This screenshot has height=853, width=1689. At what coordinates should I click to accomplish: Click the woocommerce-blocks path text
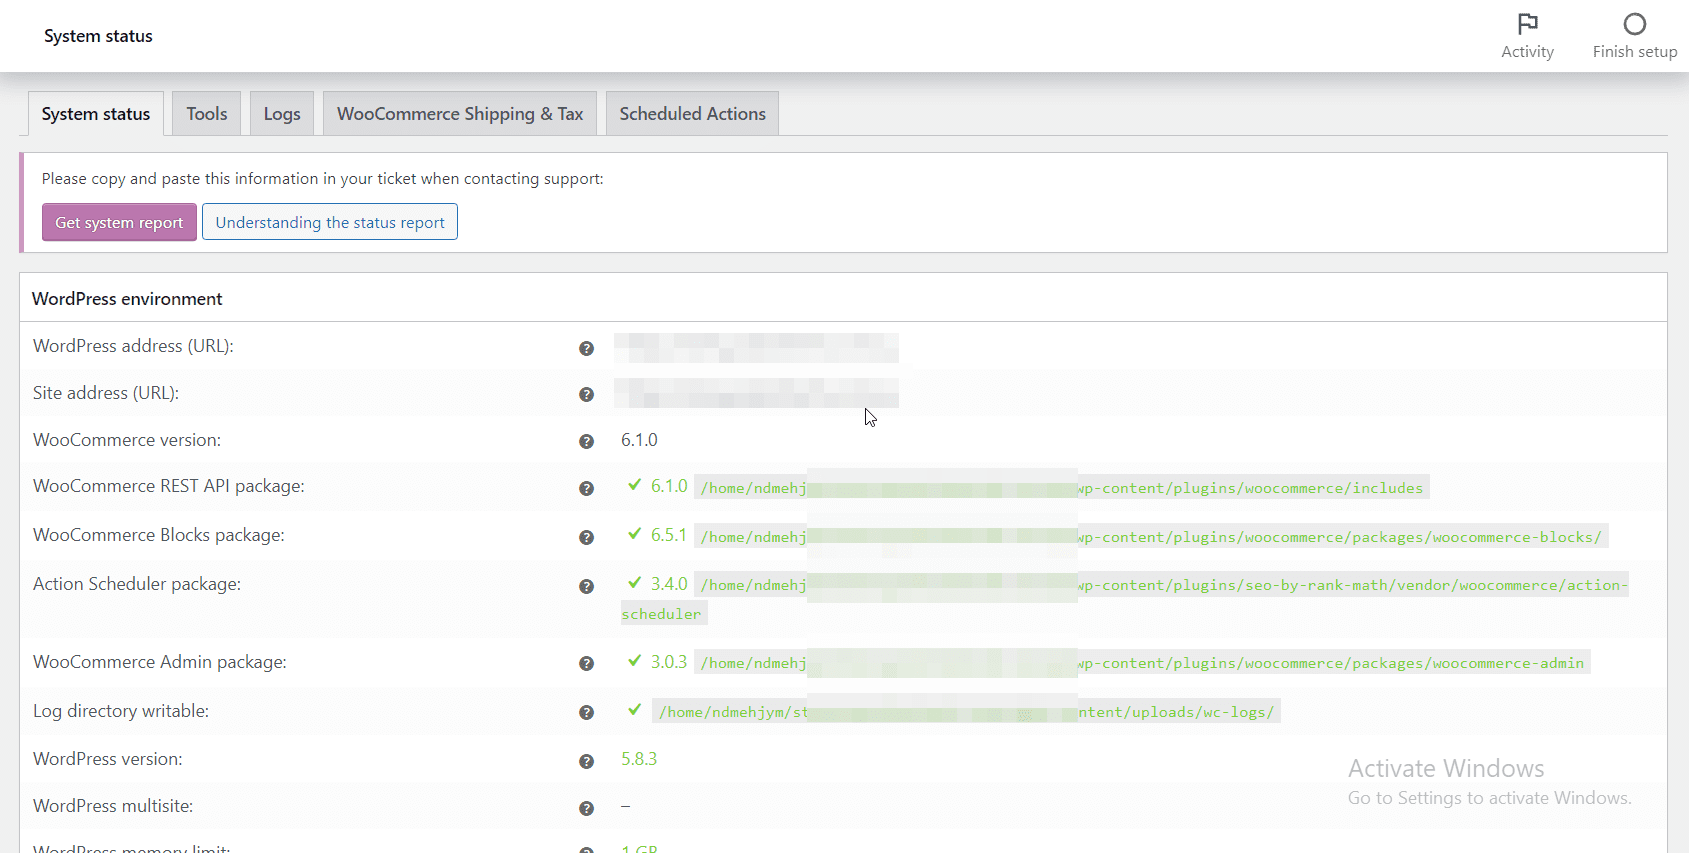coord(1151,537)
